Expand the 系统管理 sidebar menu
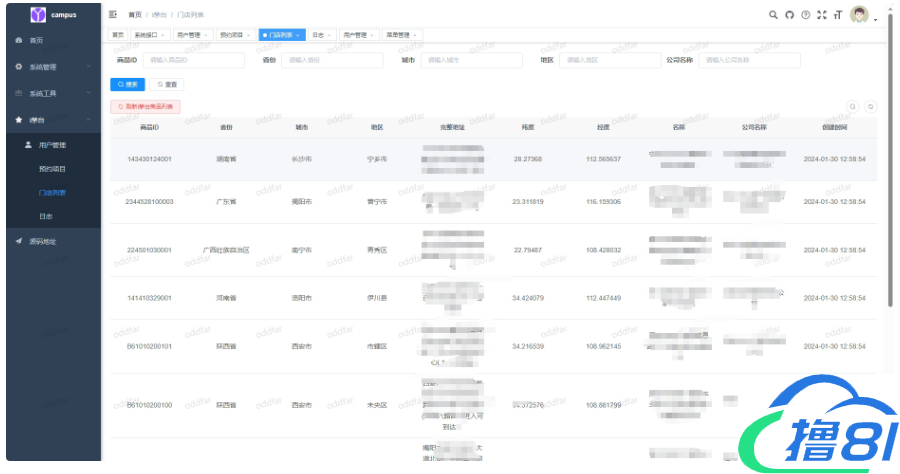Screen dimensions: 900x474 (x=50, y=67)
